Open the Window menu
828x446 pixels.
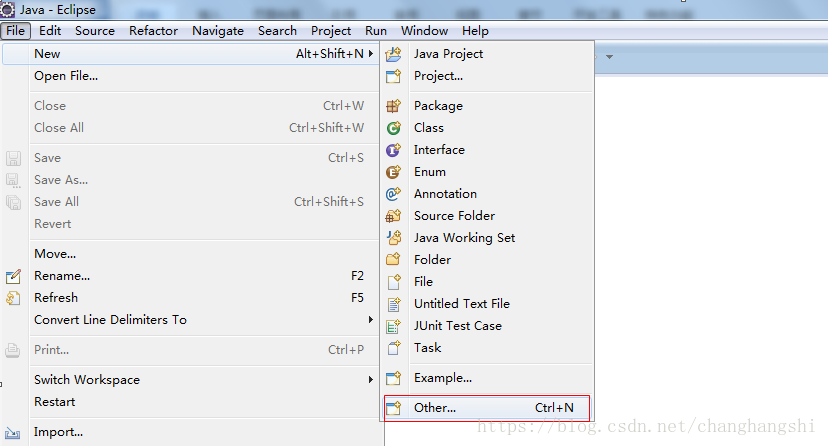425,31
